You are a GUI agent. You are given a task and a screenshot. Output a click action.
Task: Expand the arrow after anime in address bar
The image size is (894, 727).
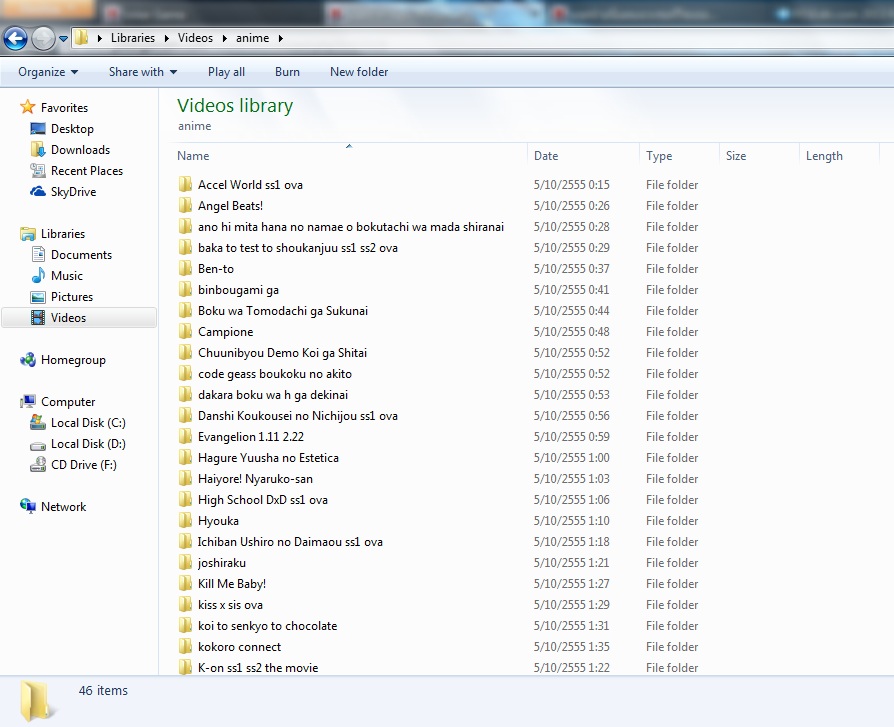click(x=281, y=38)
